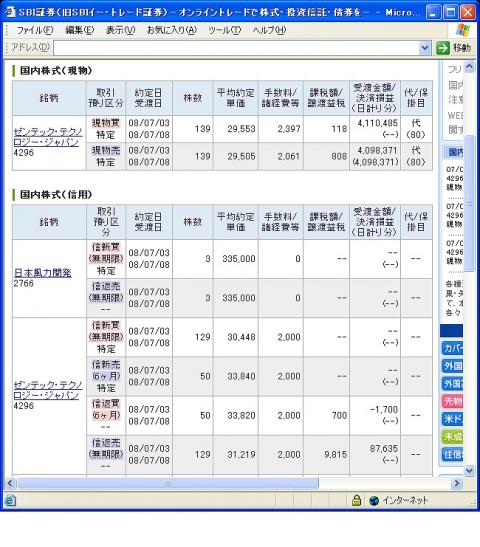Click the IE page icon in title bar
The height and width of the screenshot is (547, 480).
(x=10, y=12)
